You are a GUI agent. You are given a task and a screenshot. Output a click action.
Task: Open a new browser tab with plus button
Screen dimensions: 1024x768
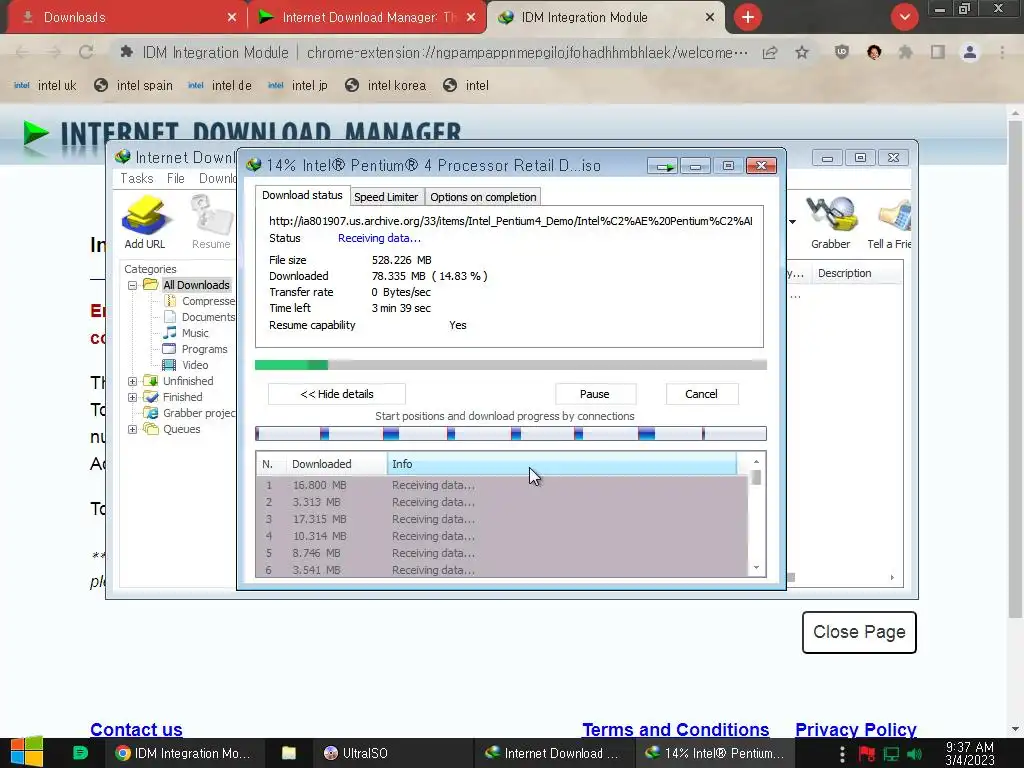point(748,17)
